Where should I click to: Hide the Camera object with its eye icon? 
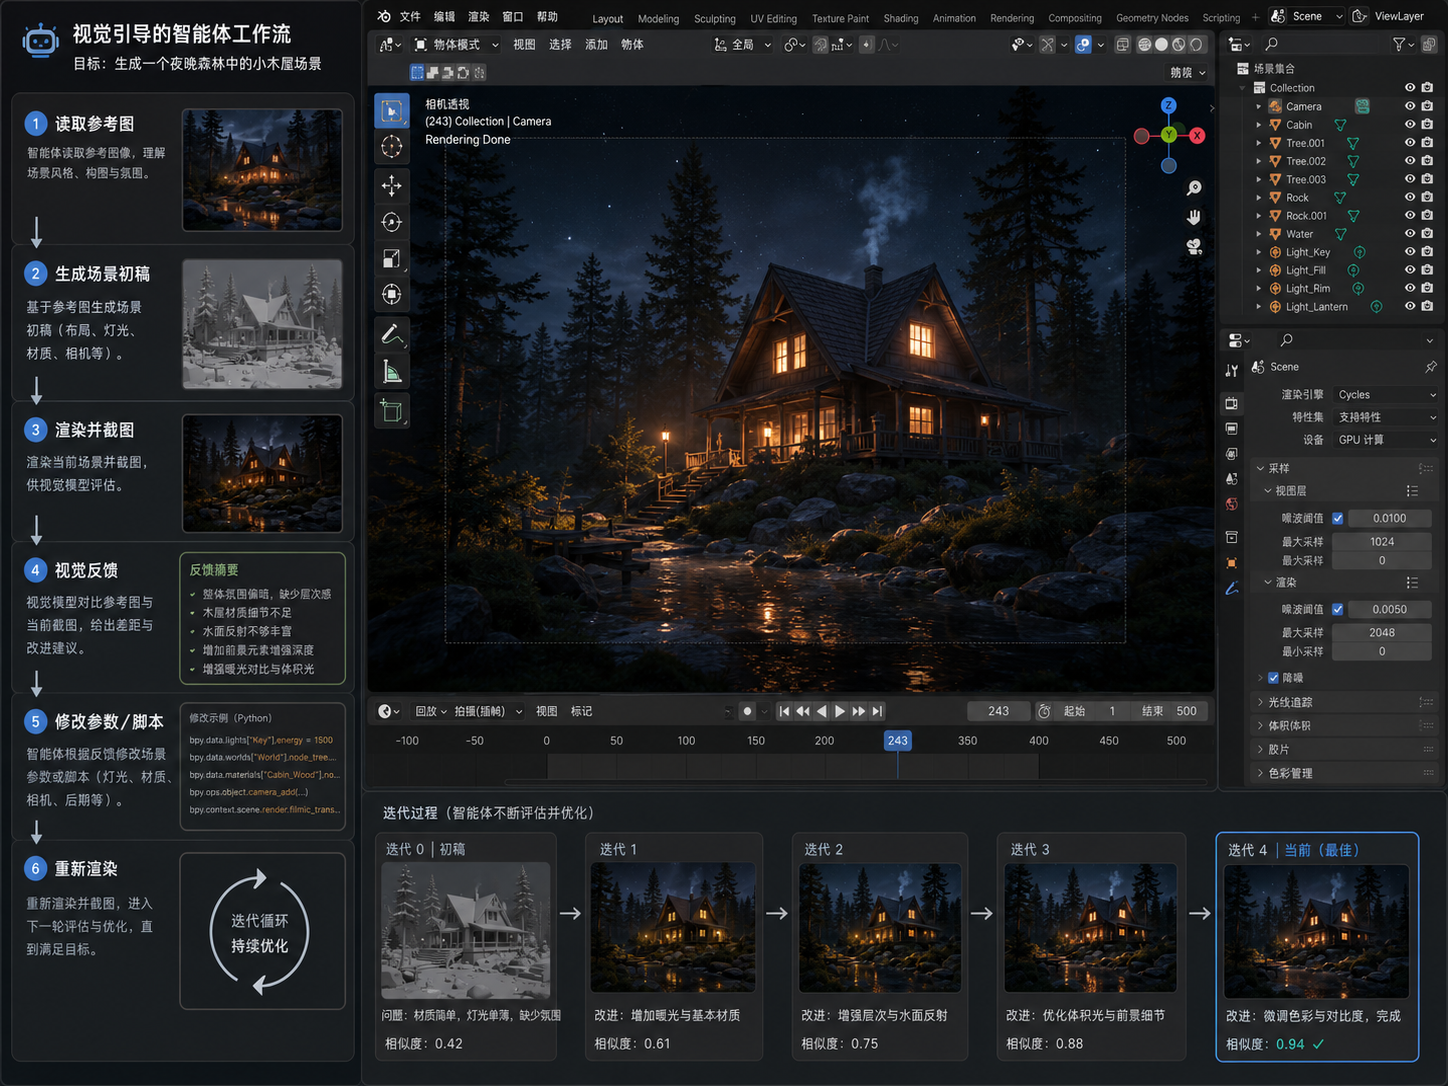click(1410, 106)
